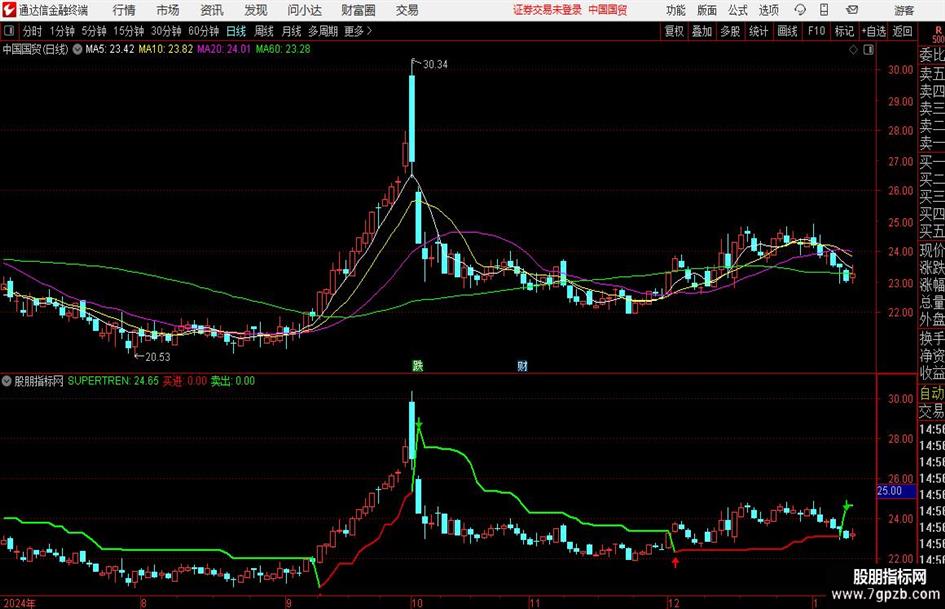Click the 多股 multi-stock button
This screenshot has width=945, height=609.
click(730, 31)
